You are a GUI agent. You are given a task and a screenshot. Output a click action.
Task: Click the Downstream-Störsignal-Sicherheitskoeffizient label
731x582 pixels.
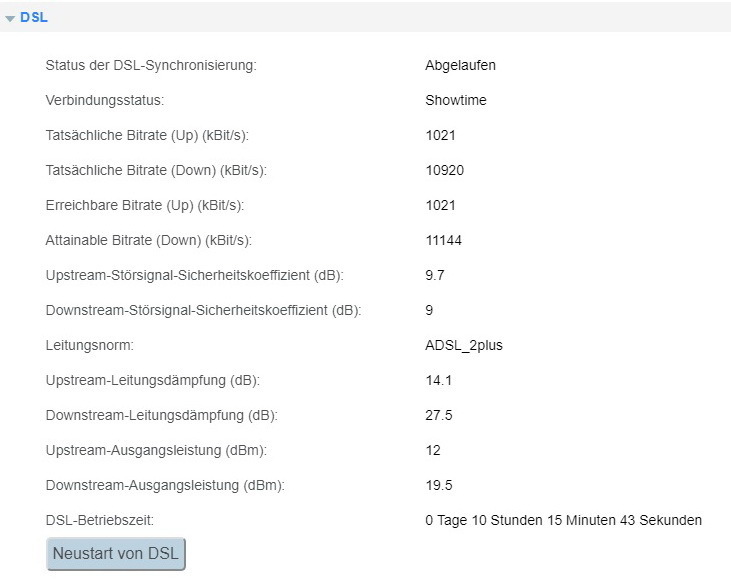[x=203, y=311]
